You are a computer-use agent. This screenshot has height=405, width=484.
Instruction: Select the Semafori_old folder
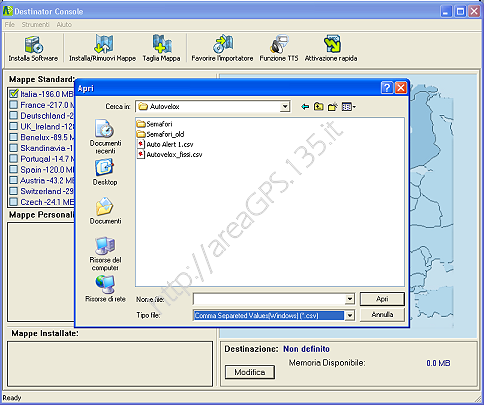(x=161, y=134)
